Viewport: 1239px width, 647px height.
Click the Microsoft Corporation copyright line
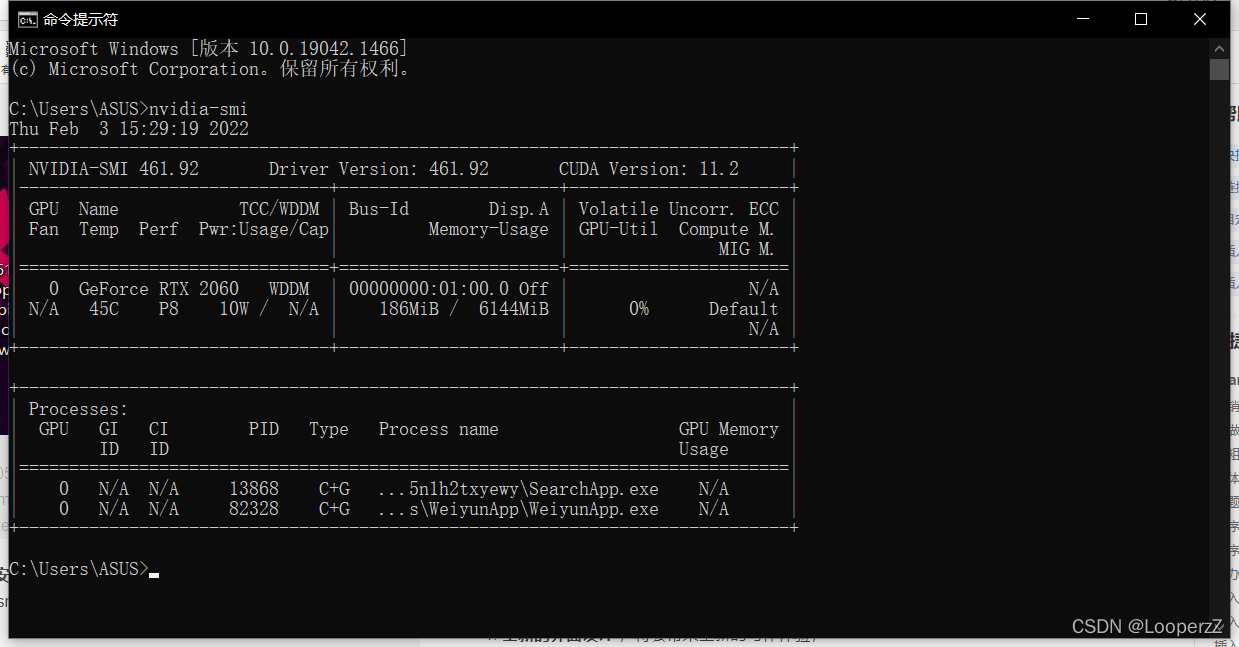(209, 69)
